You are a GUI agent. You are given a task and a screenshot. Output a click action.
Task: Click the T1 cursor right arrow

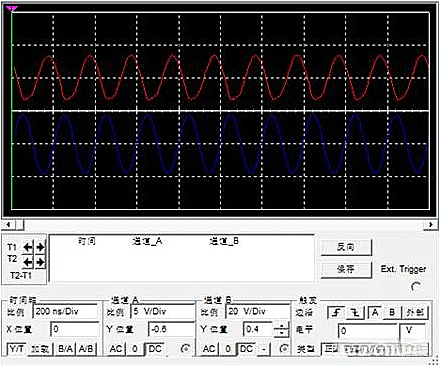coord(40,247)
